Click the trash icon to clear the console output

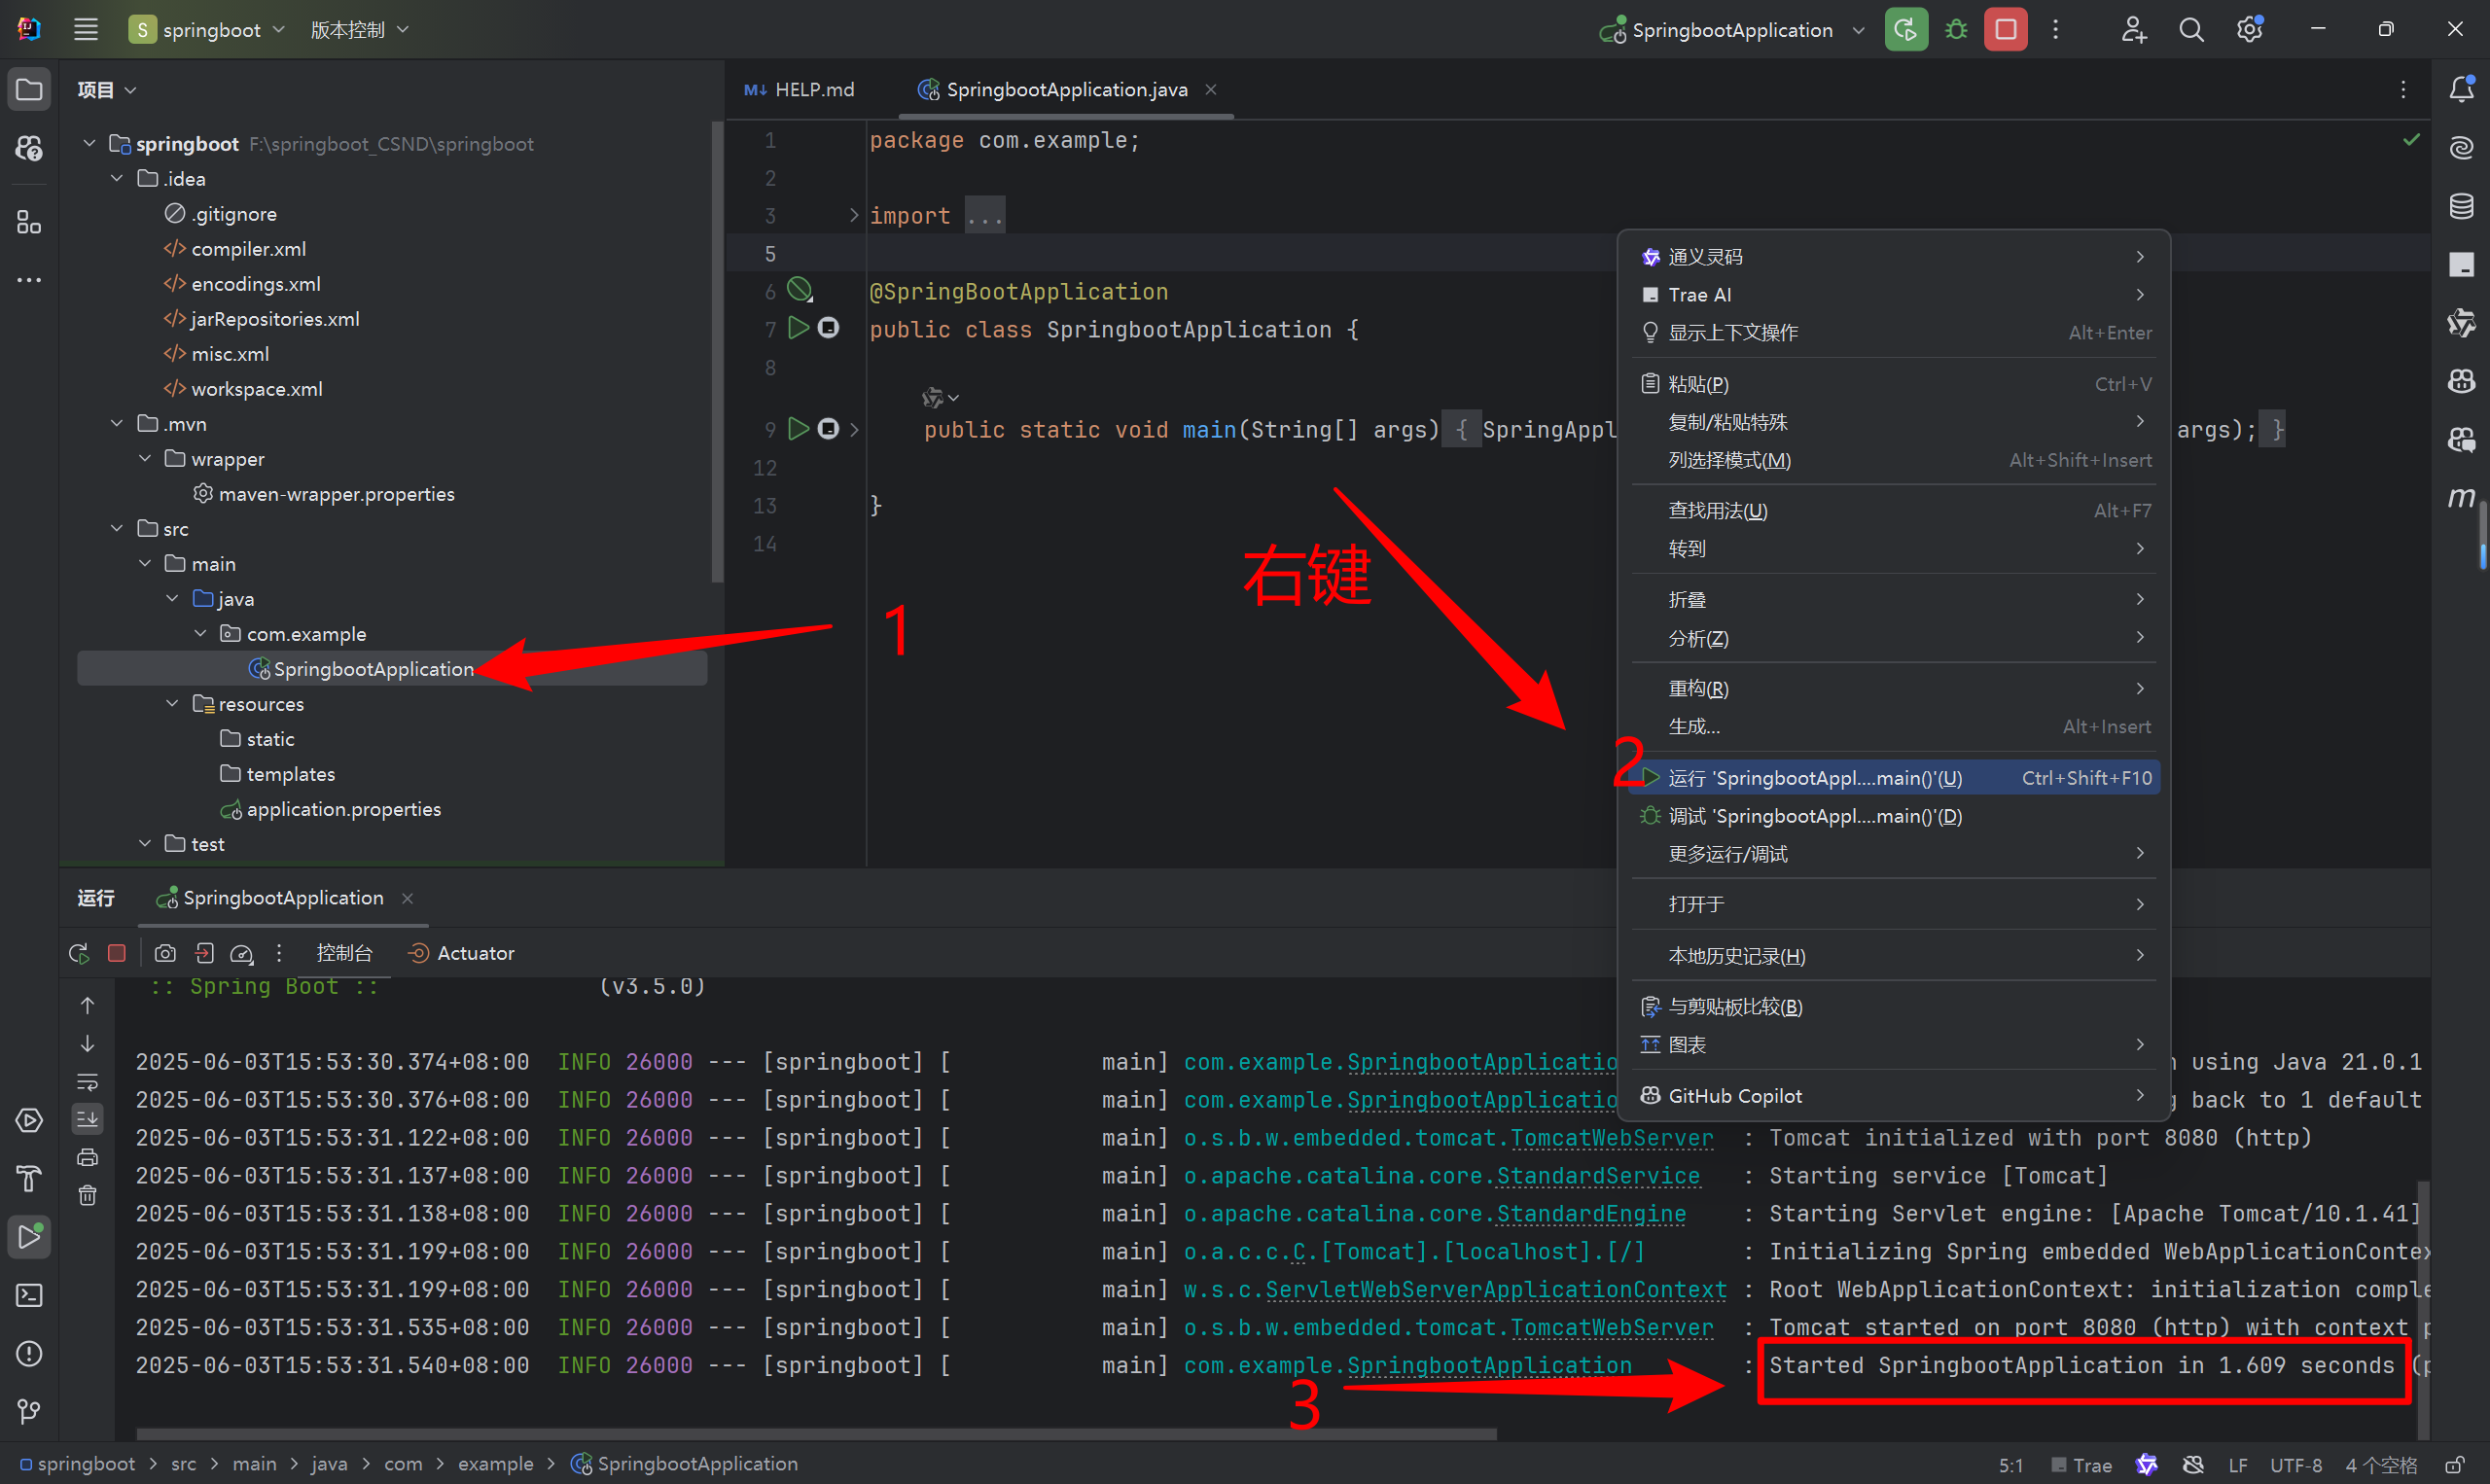coord(88,1195)
